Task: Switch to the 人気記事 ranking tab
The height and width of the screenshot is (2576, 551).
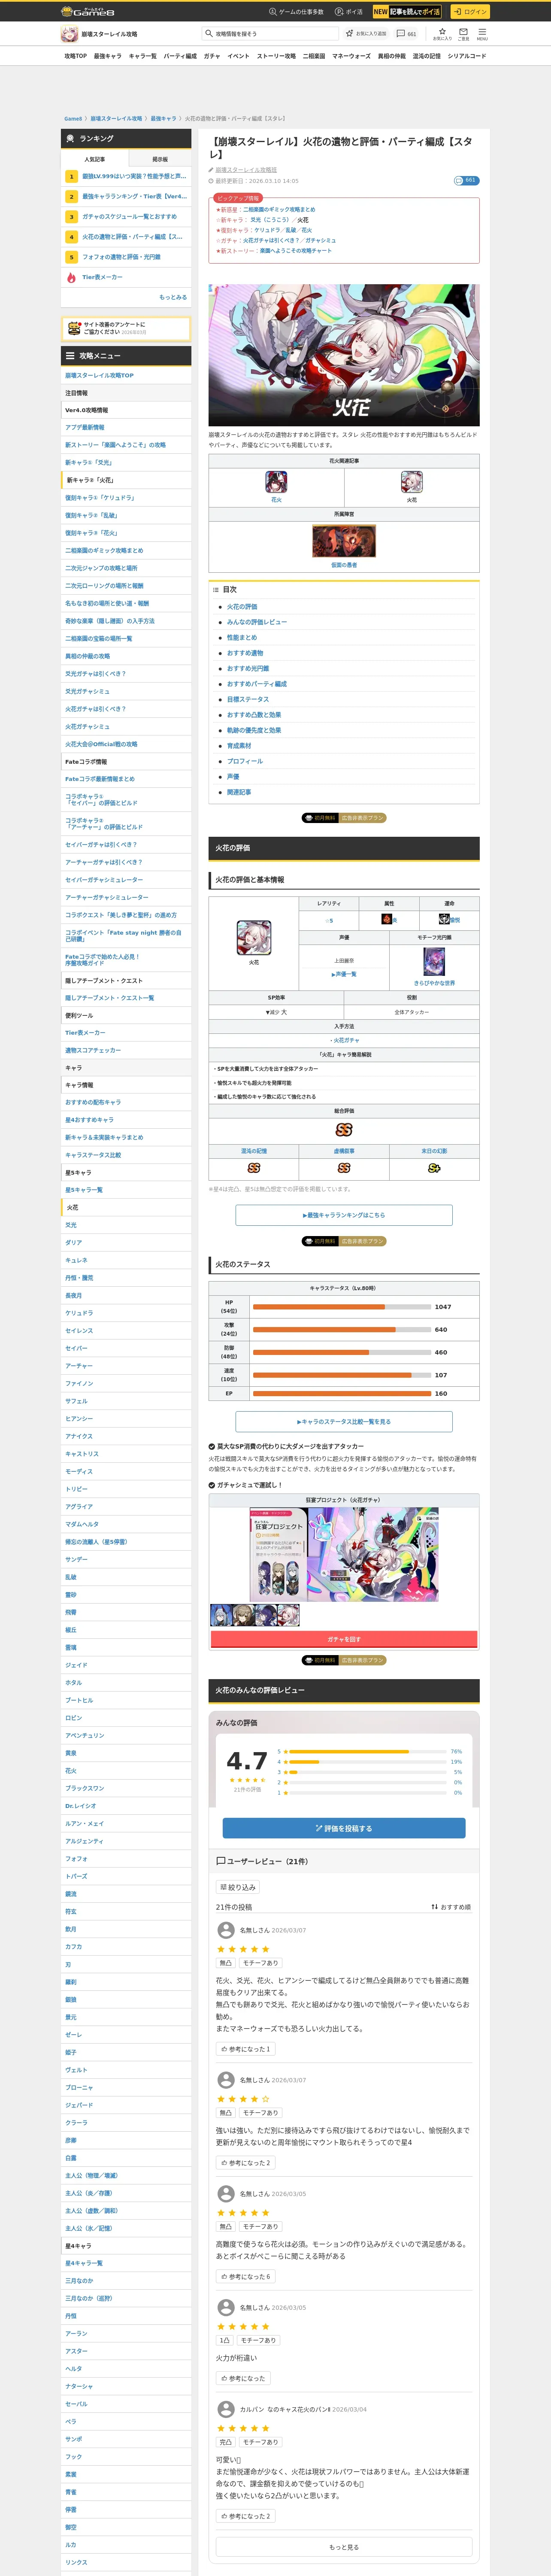Action: pos(95,159)
